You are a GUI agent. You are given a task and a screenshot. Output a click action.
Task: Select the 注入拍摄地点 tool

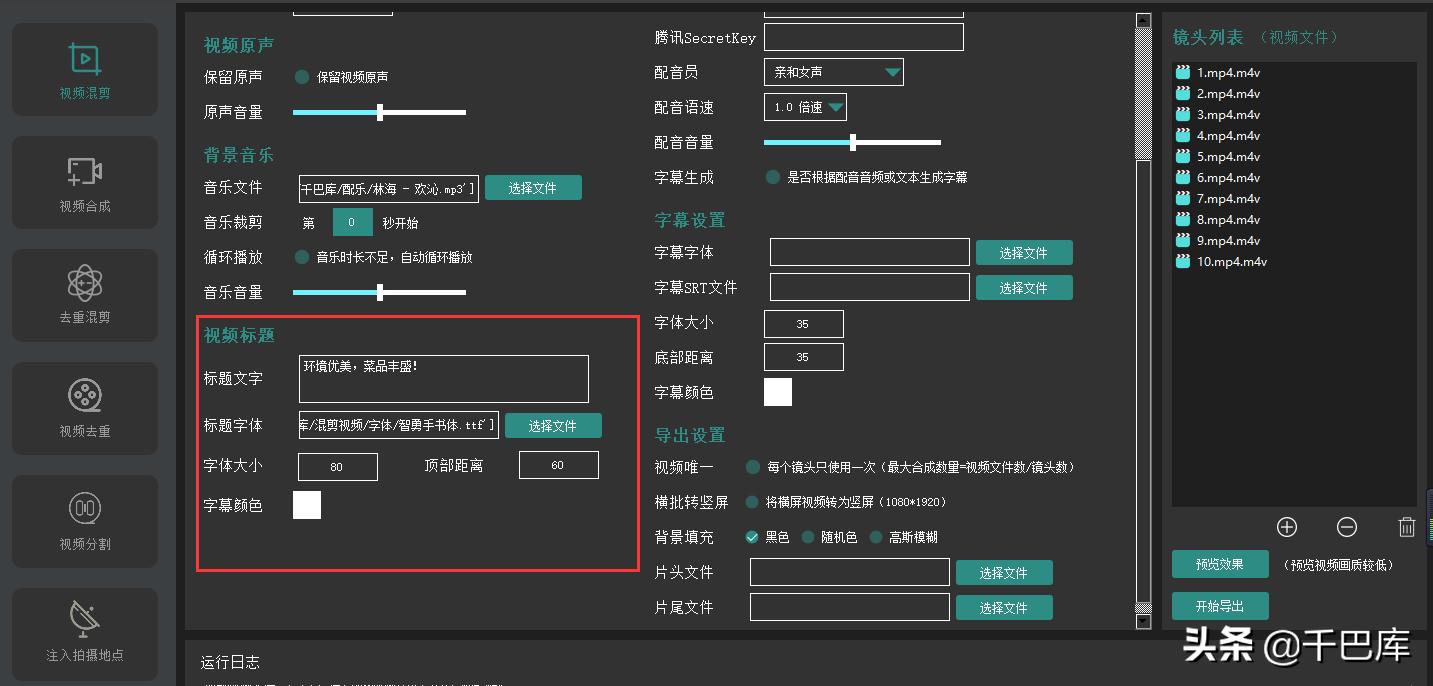click(x=84, y=634)
